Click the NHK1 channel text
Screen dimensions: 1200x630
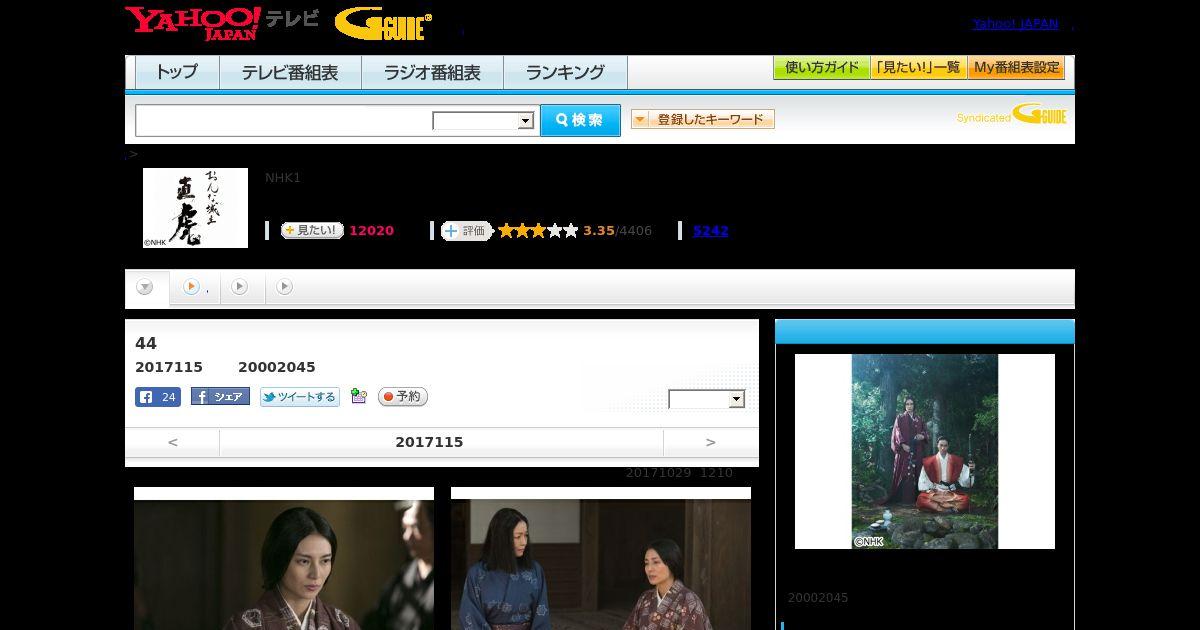(283, 178)
